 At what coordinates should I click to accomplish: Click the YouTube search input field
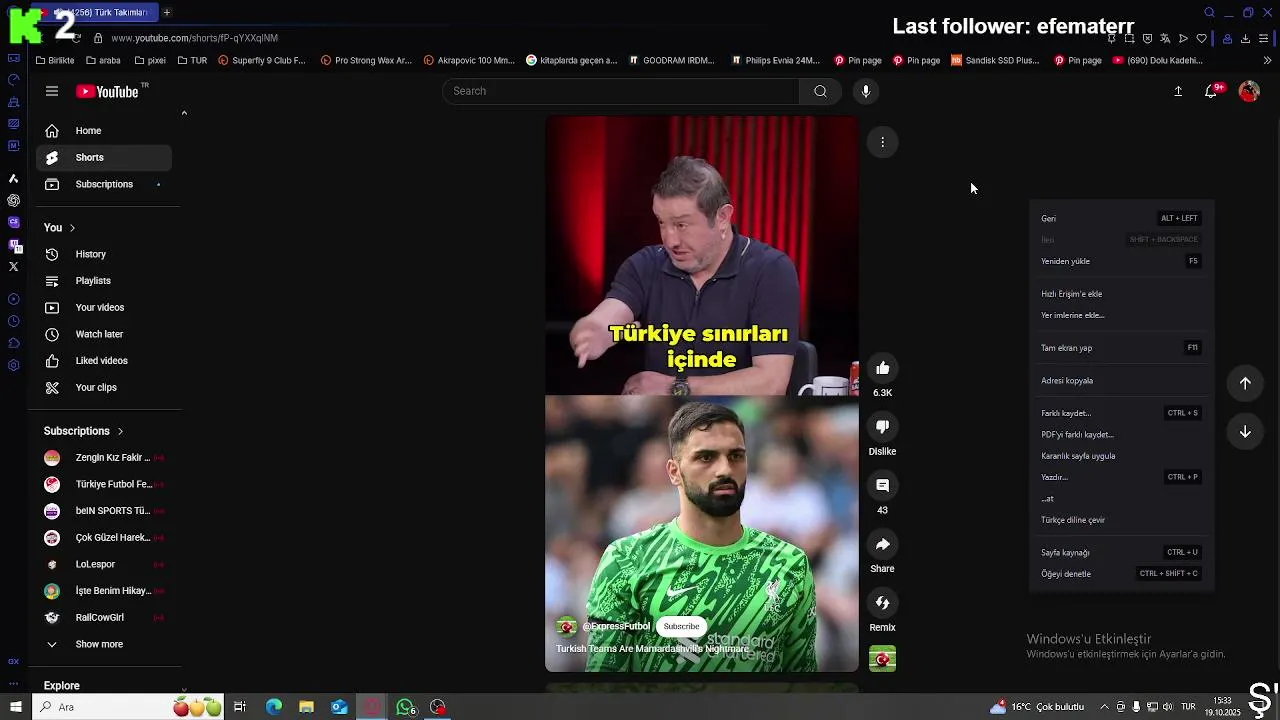click(621, 91)
